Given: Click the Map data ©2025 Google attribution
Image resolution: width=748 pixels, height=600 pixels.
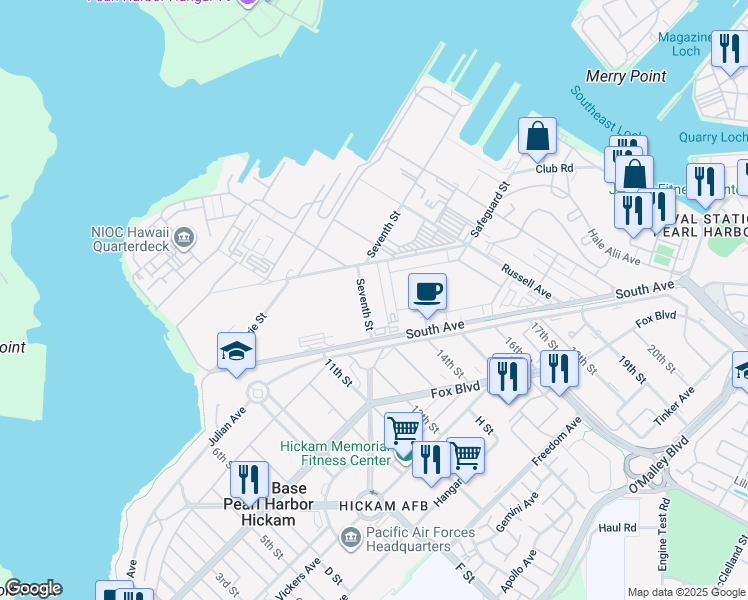Looking at the screenshot, I should [x=686, y=592].
